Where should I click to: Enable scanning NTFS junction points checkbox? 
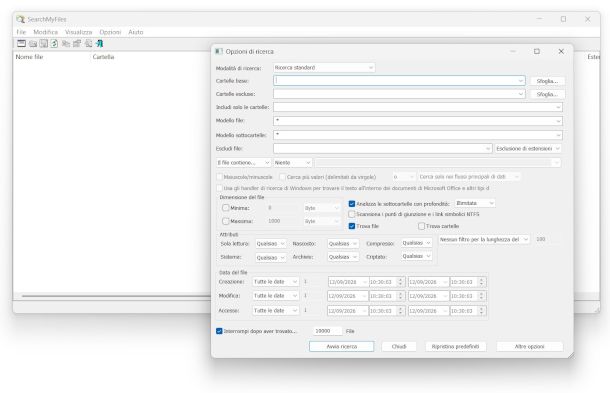coord(352,214)
